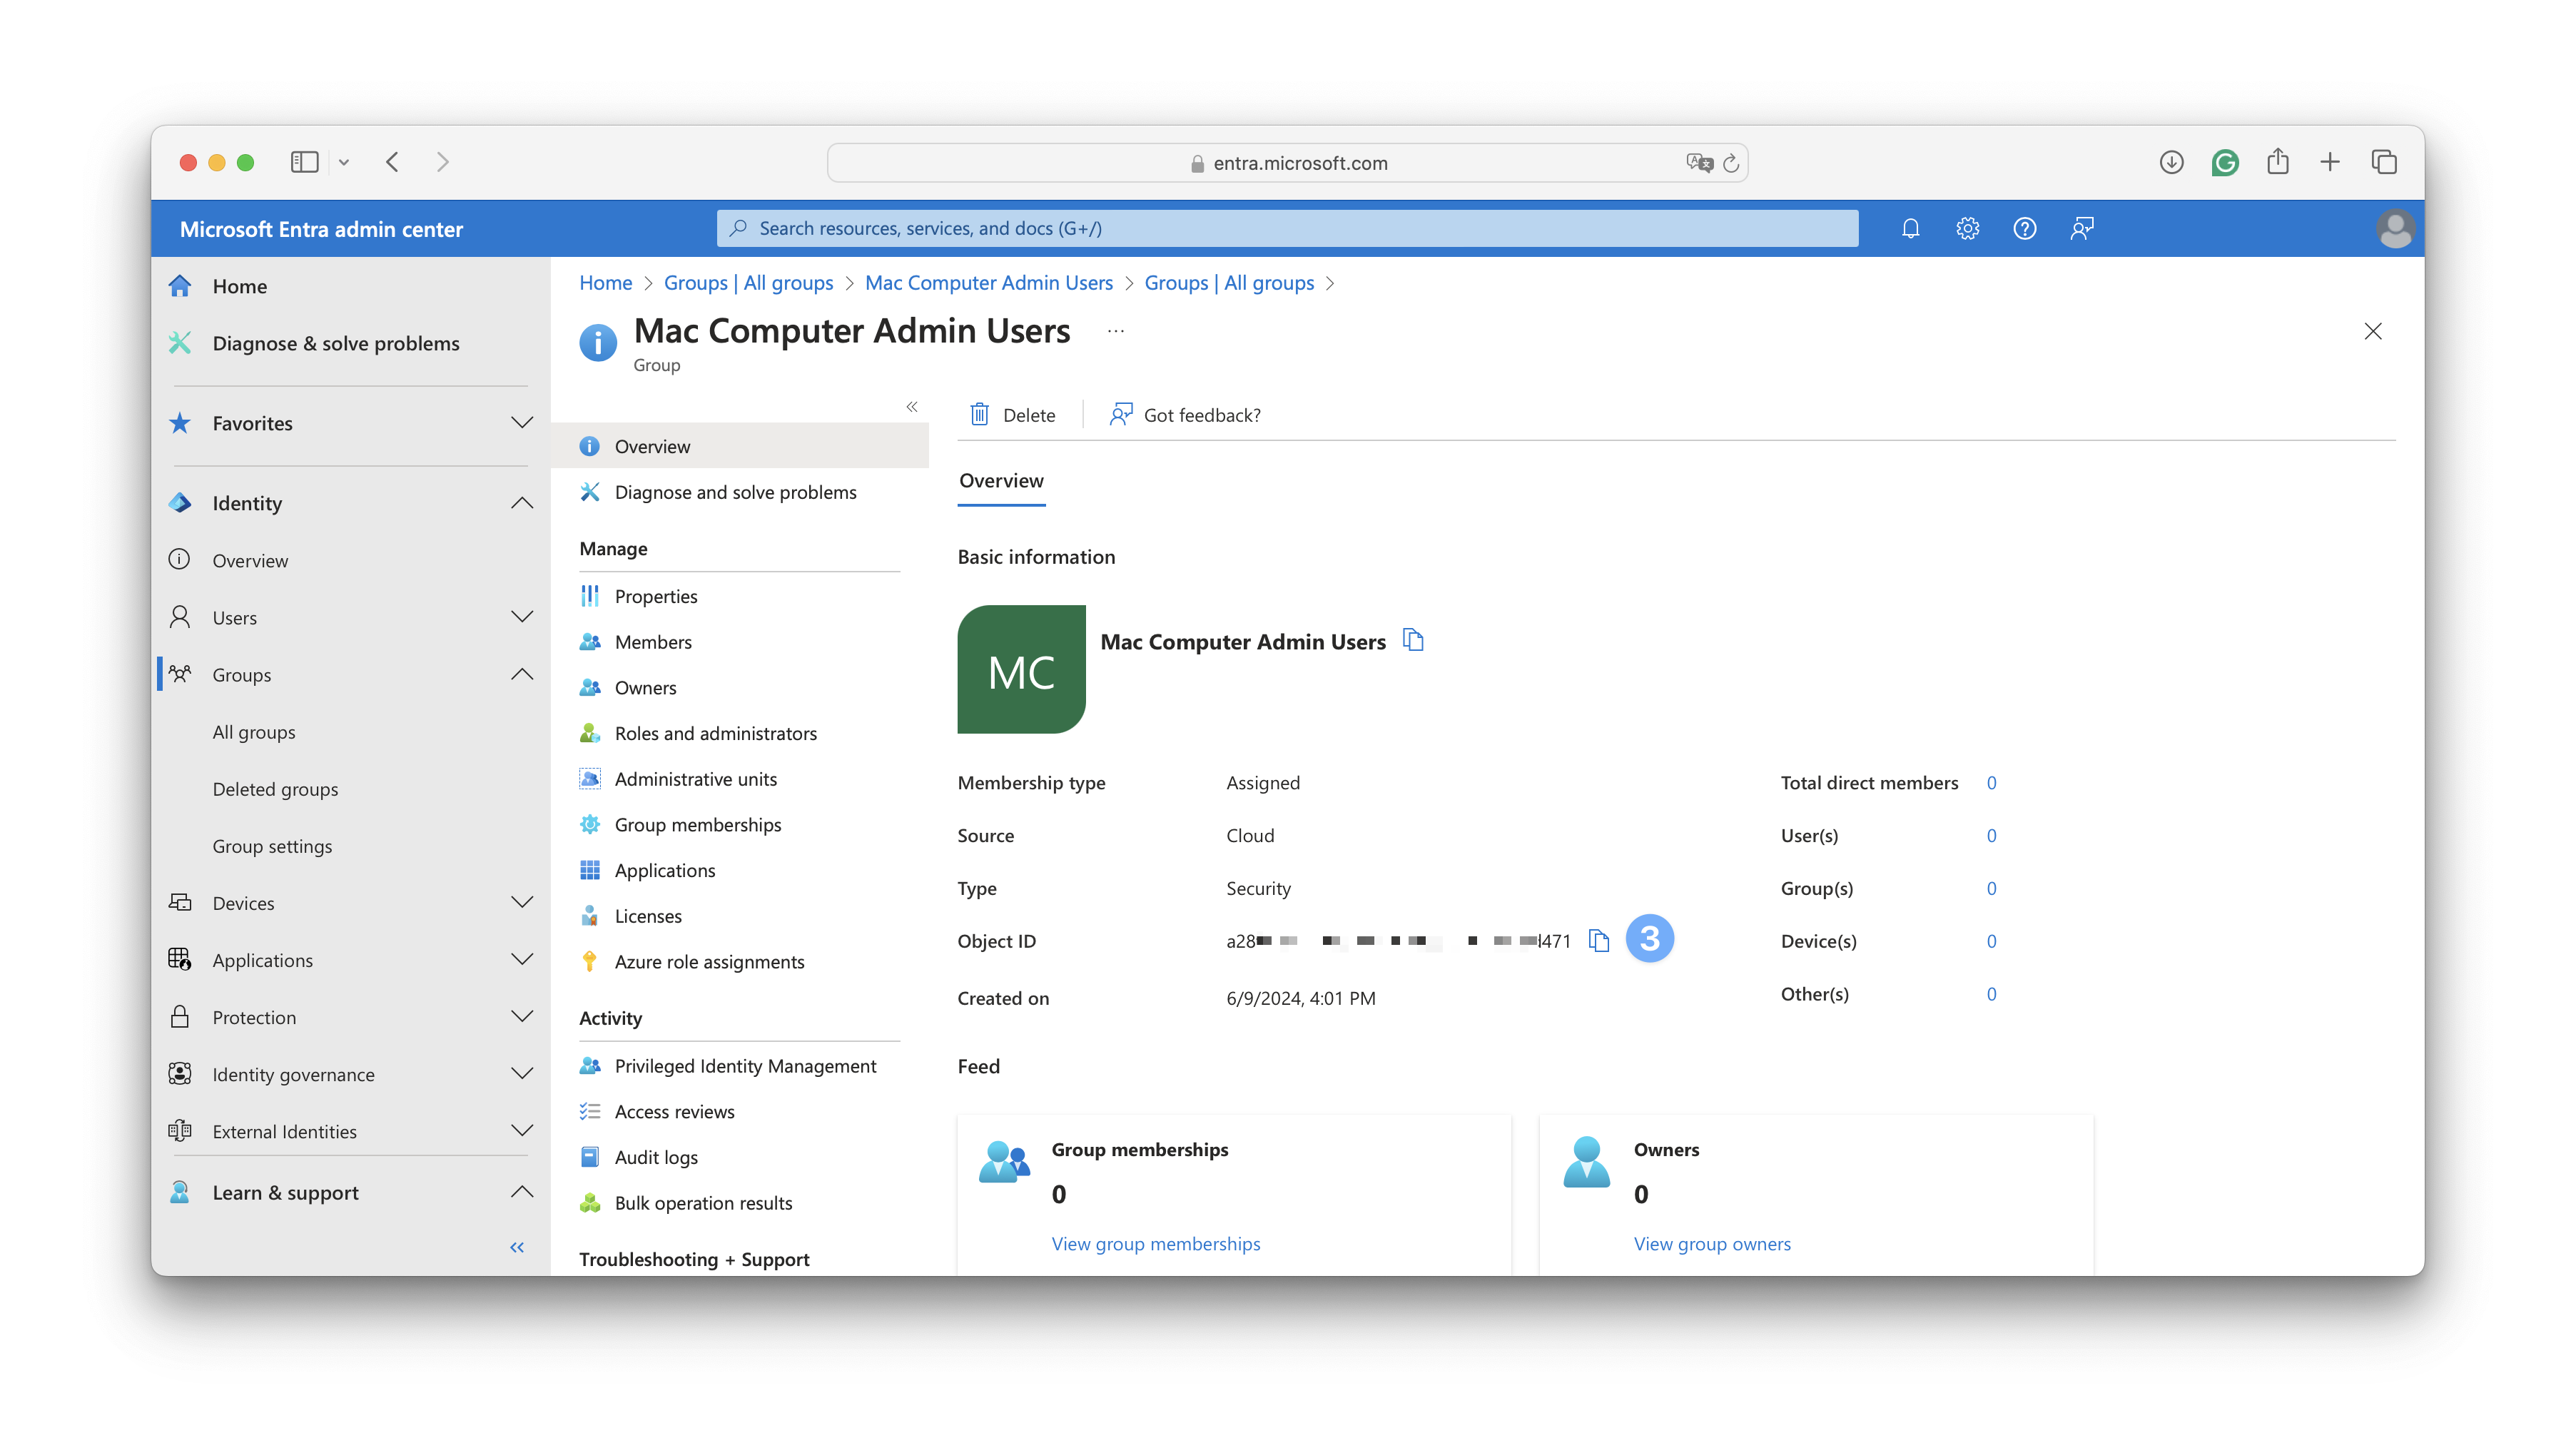
Task: Focus the search resources field
Action: [1288, 229]
